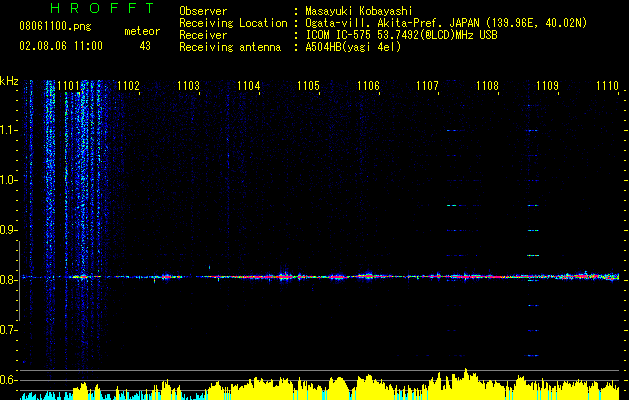Click the Observer label

pyautogui.click(x=203, y=11)
